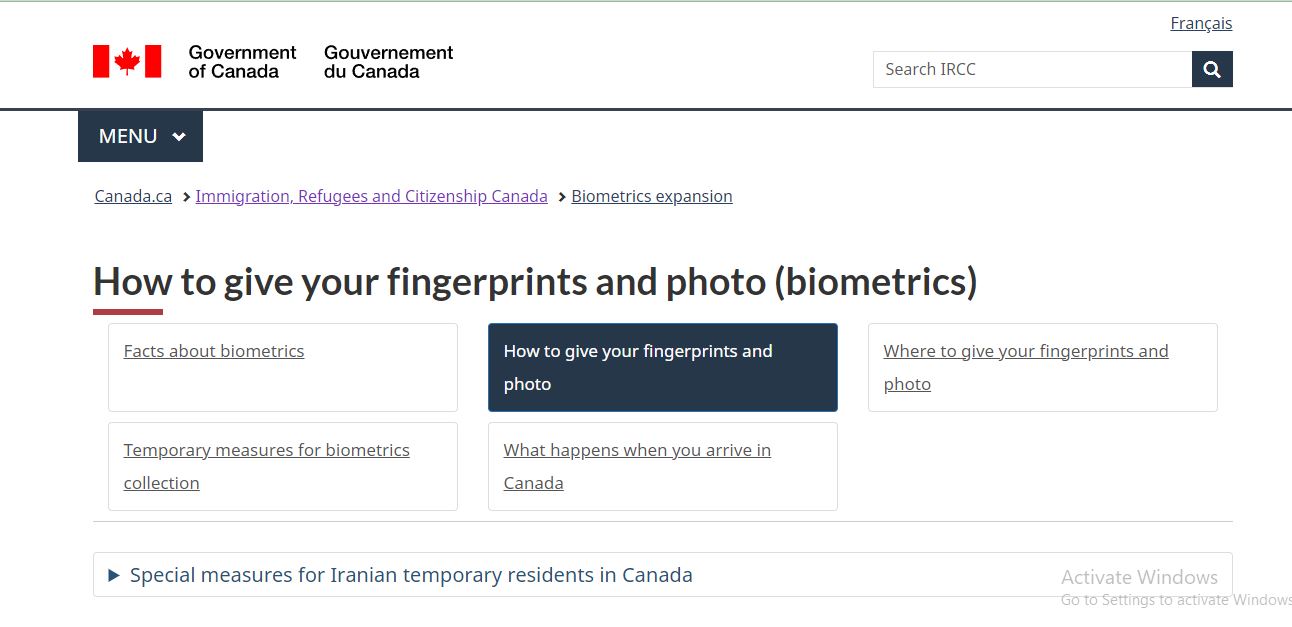The image size is (1292, 627).
Task: Click the disclosure triangle beside Special measures
Action: pos(113,575)
